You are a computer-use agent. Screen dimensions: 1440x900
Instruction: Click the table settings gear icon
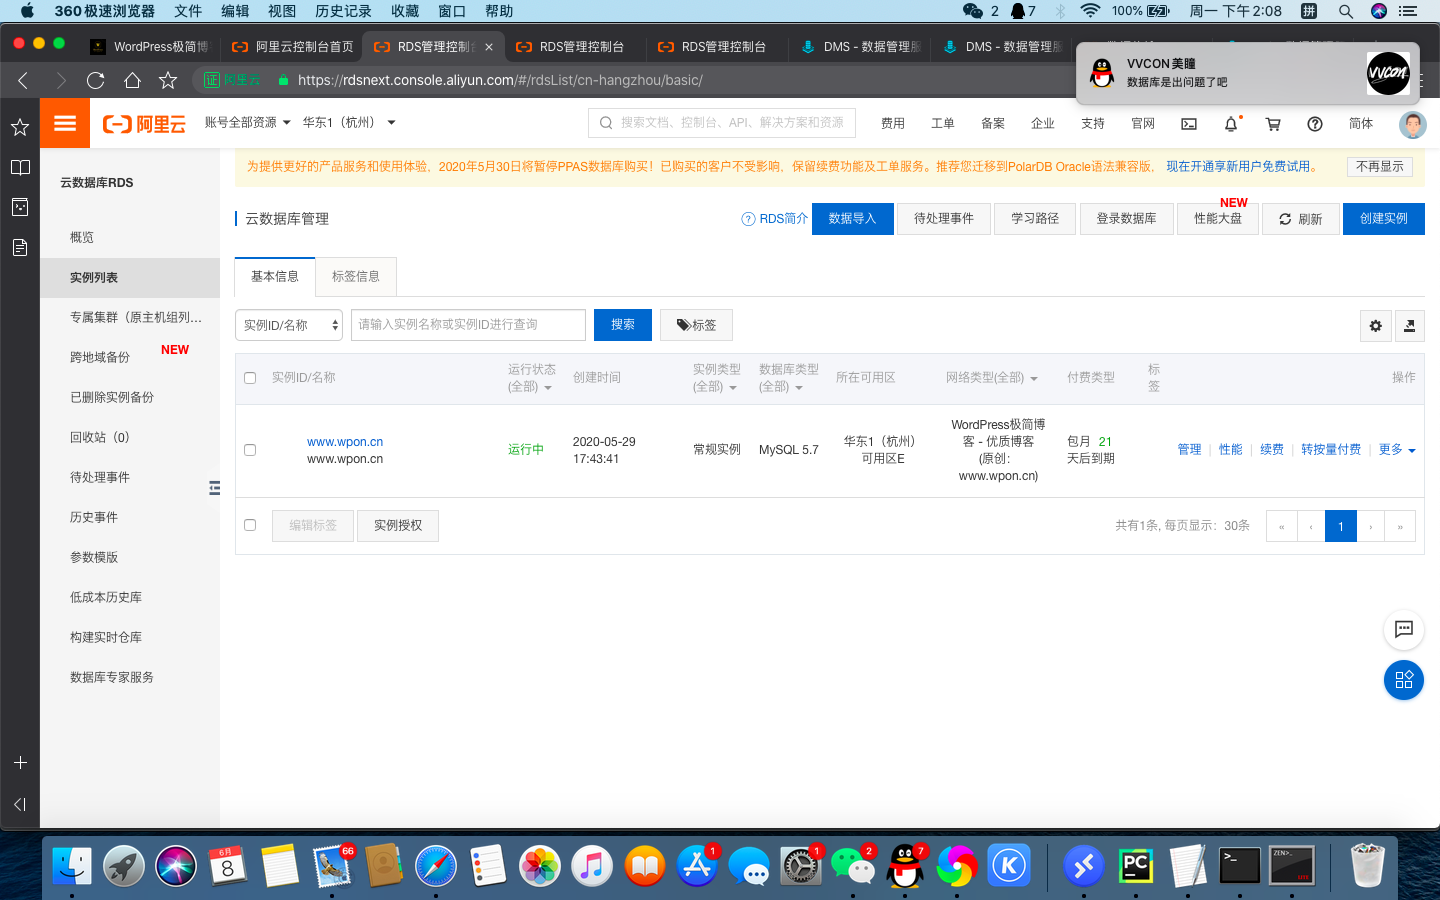[1376, 326]
